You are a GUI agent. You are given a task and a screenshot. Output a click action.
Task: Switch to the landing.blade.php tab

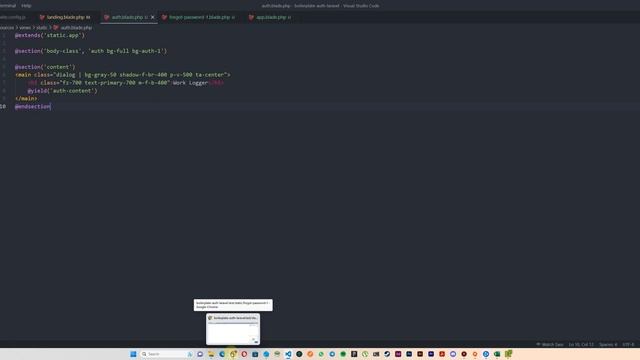click(x=65, y=17)
